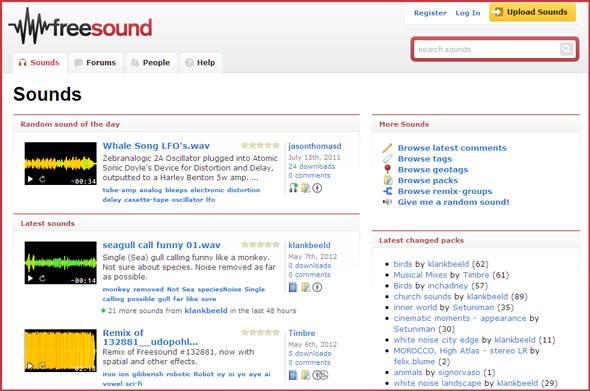Click pack icon beside Browse packs
The image size is (590, 391).
388,180
